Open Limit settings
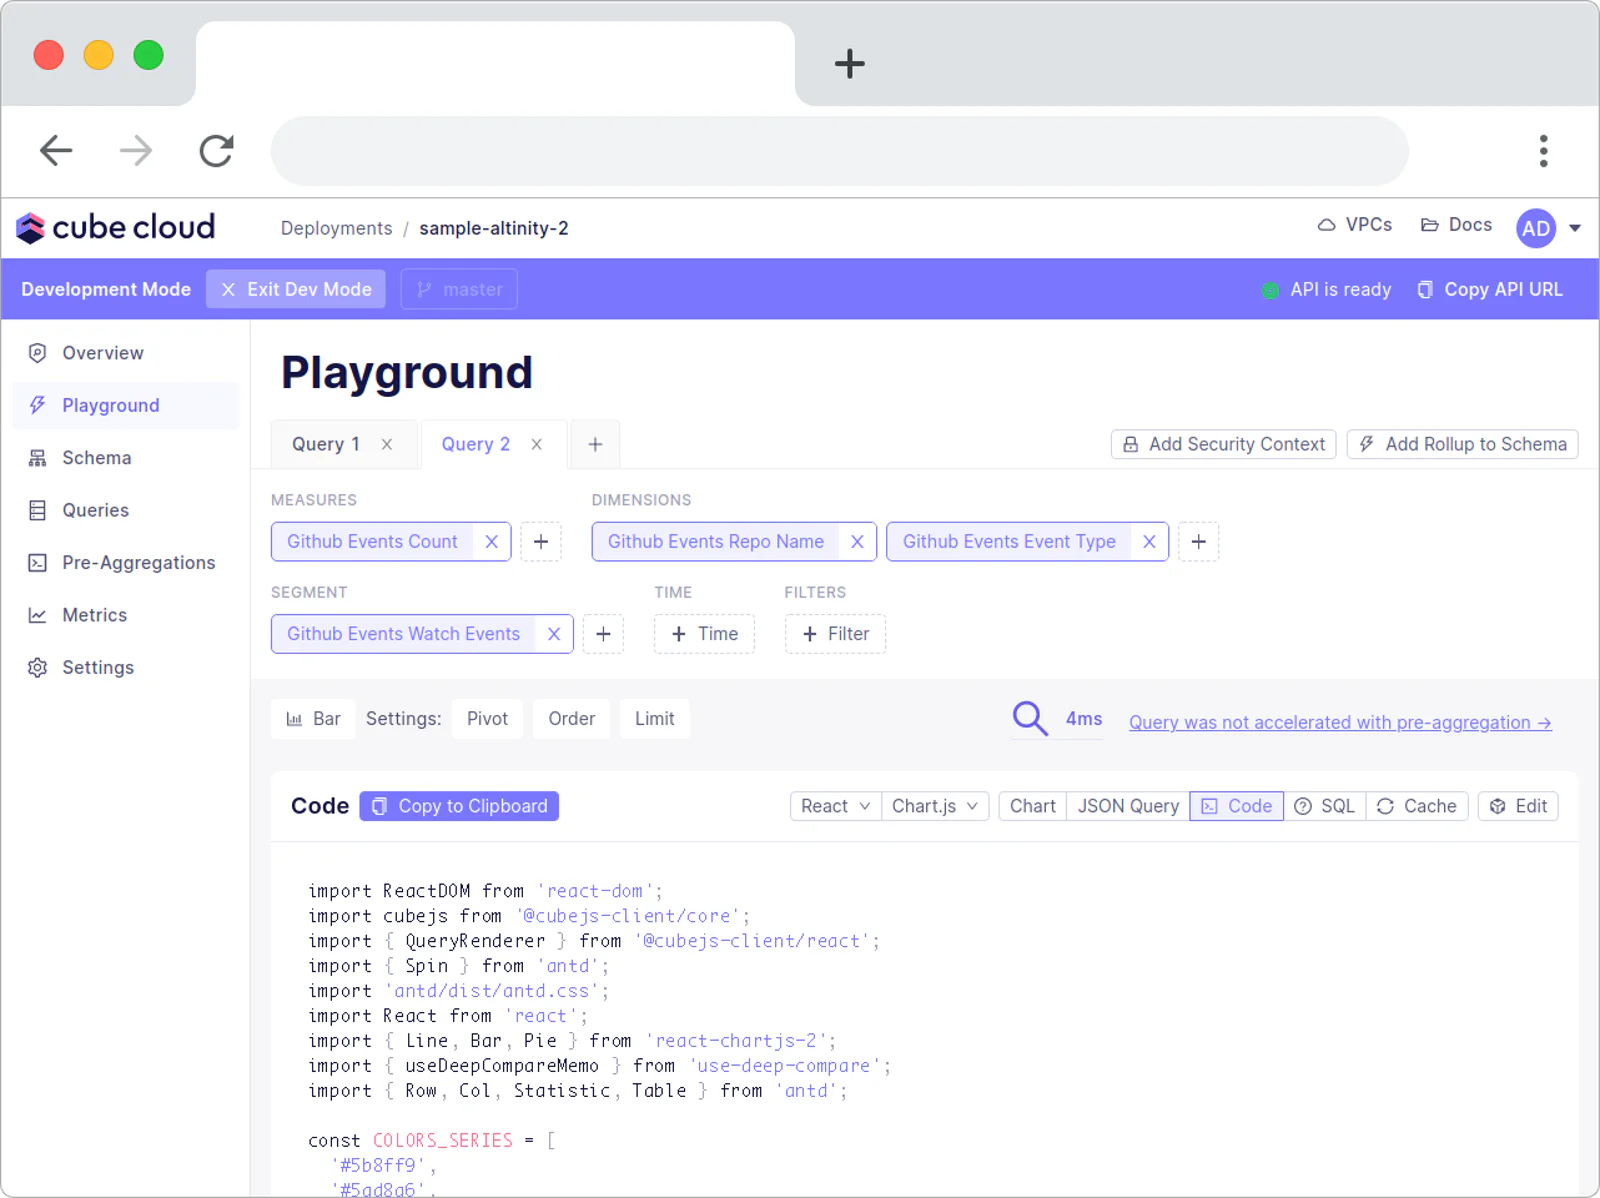 pos(654,719)
